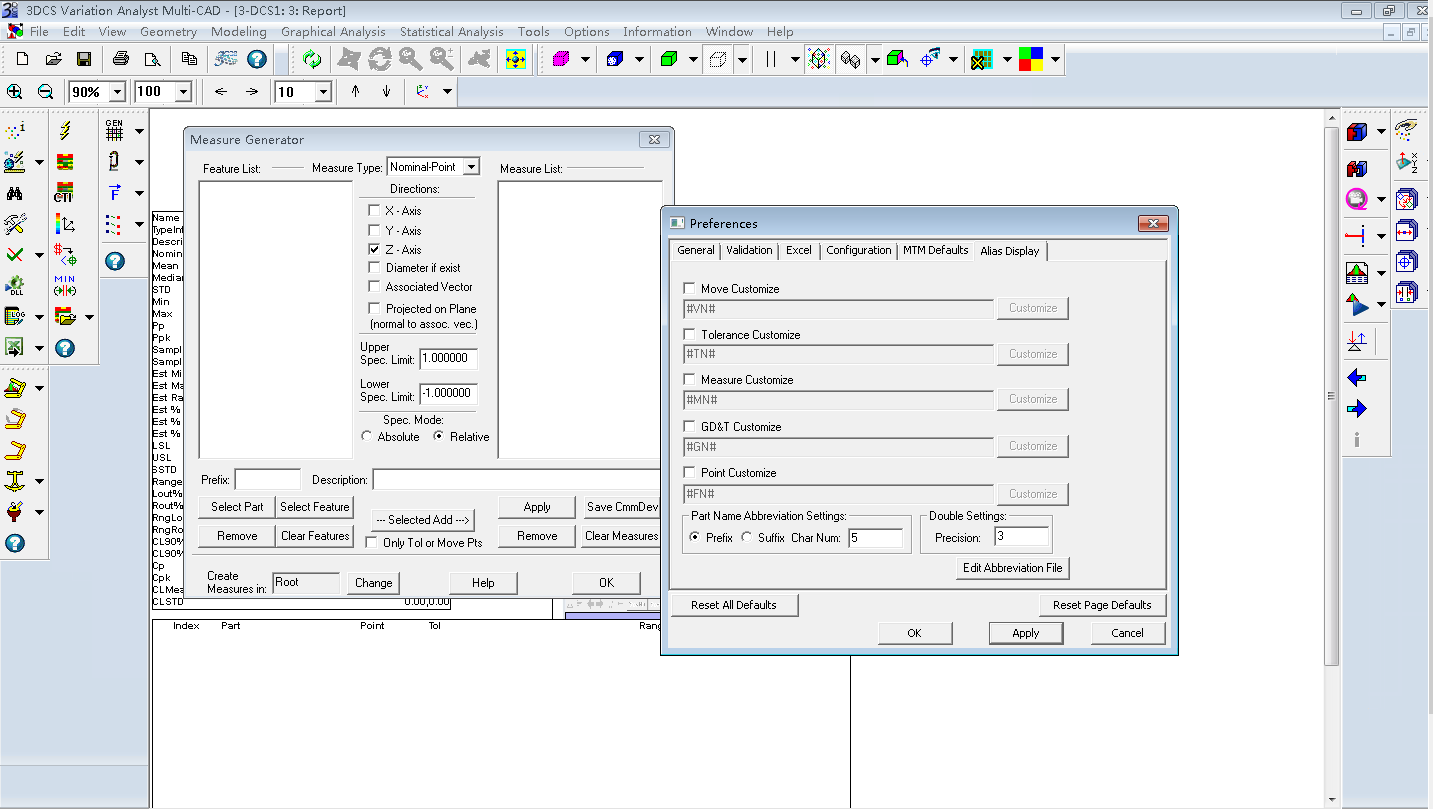Viewport: 1433px width, 809px height.
Task: Click the Edit Abbreviation File button
Action: 1012,568
